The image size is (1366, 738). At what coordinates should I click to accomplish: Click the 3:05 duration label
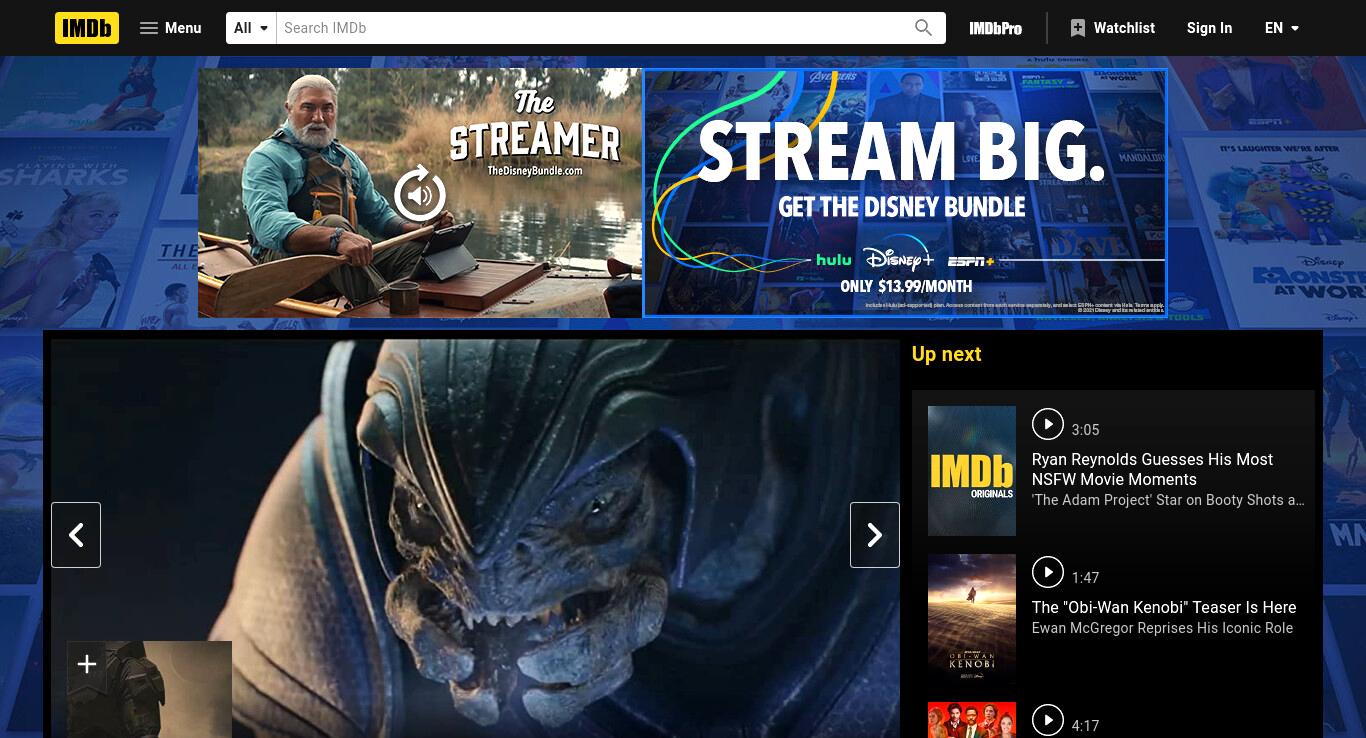1085,430
